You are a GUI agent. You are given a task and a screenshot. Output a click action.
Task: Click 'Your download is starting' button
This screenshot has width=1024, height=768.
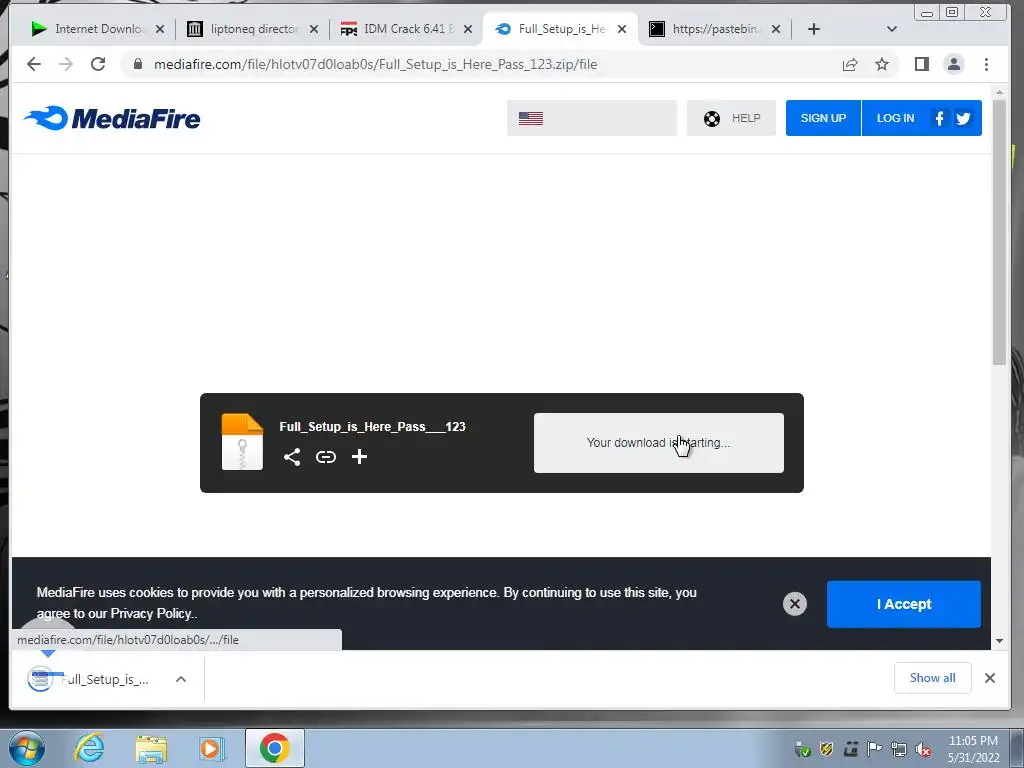[658, 443]
